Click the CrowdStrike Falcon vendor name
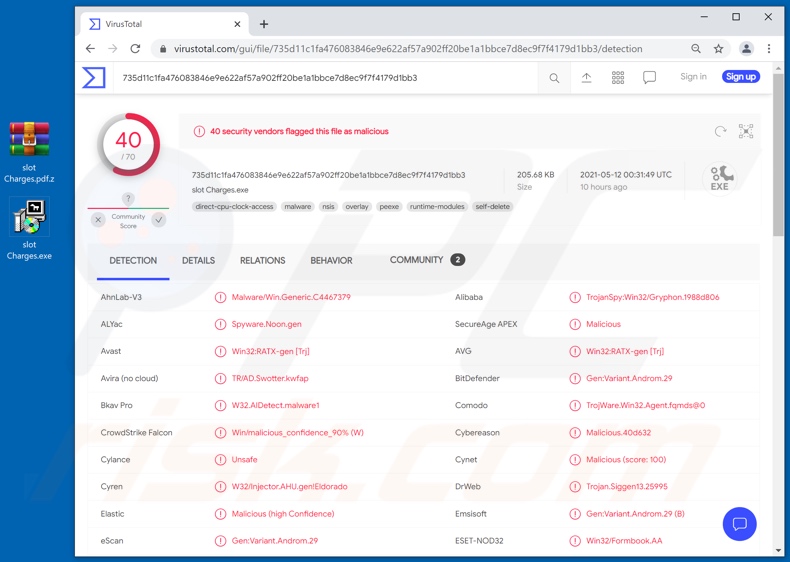The width and height of the screenshot is (790, 562). (x=136, y=432)
